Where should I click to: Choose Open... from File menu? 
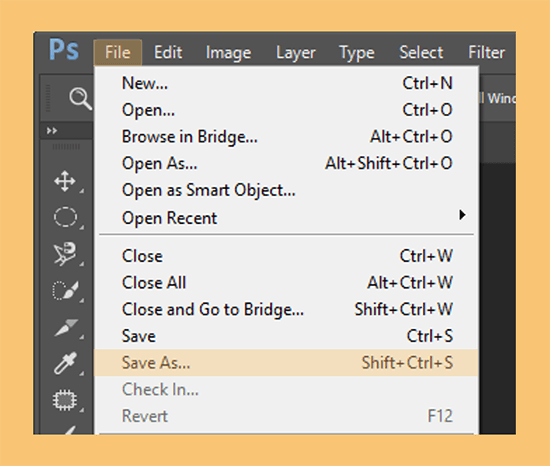(x=287, y=110)
